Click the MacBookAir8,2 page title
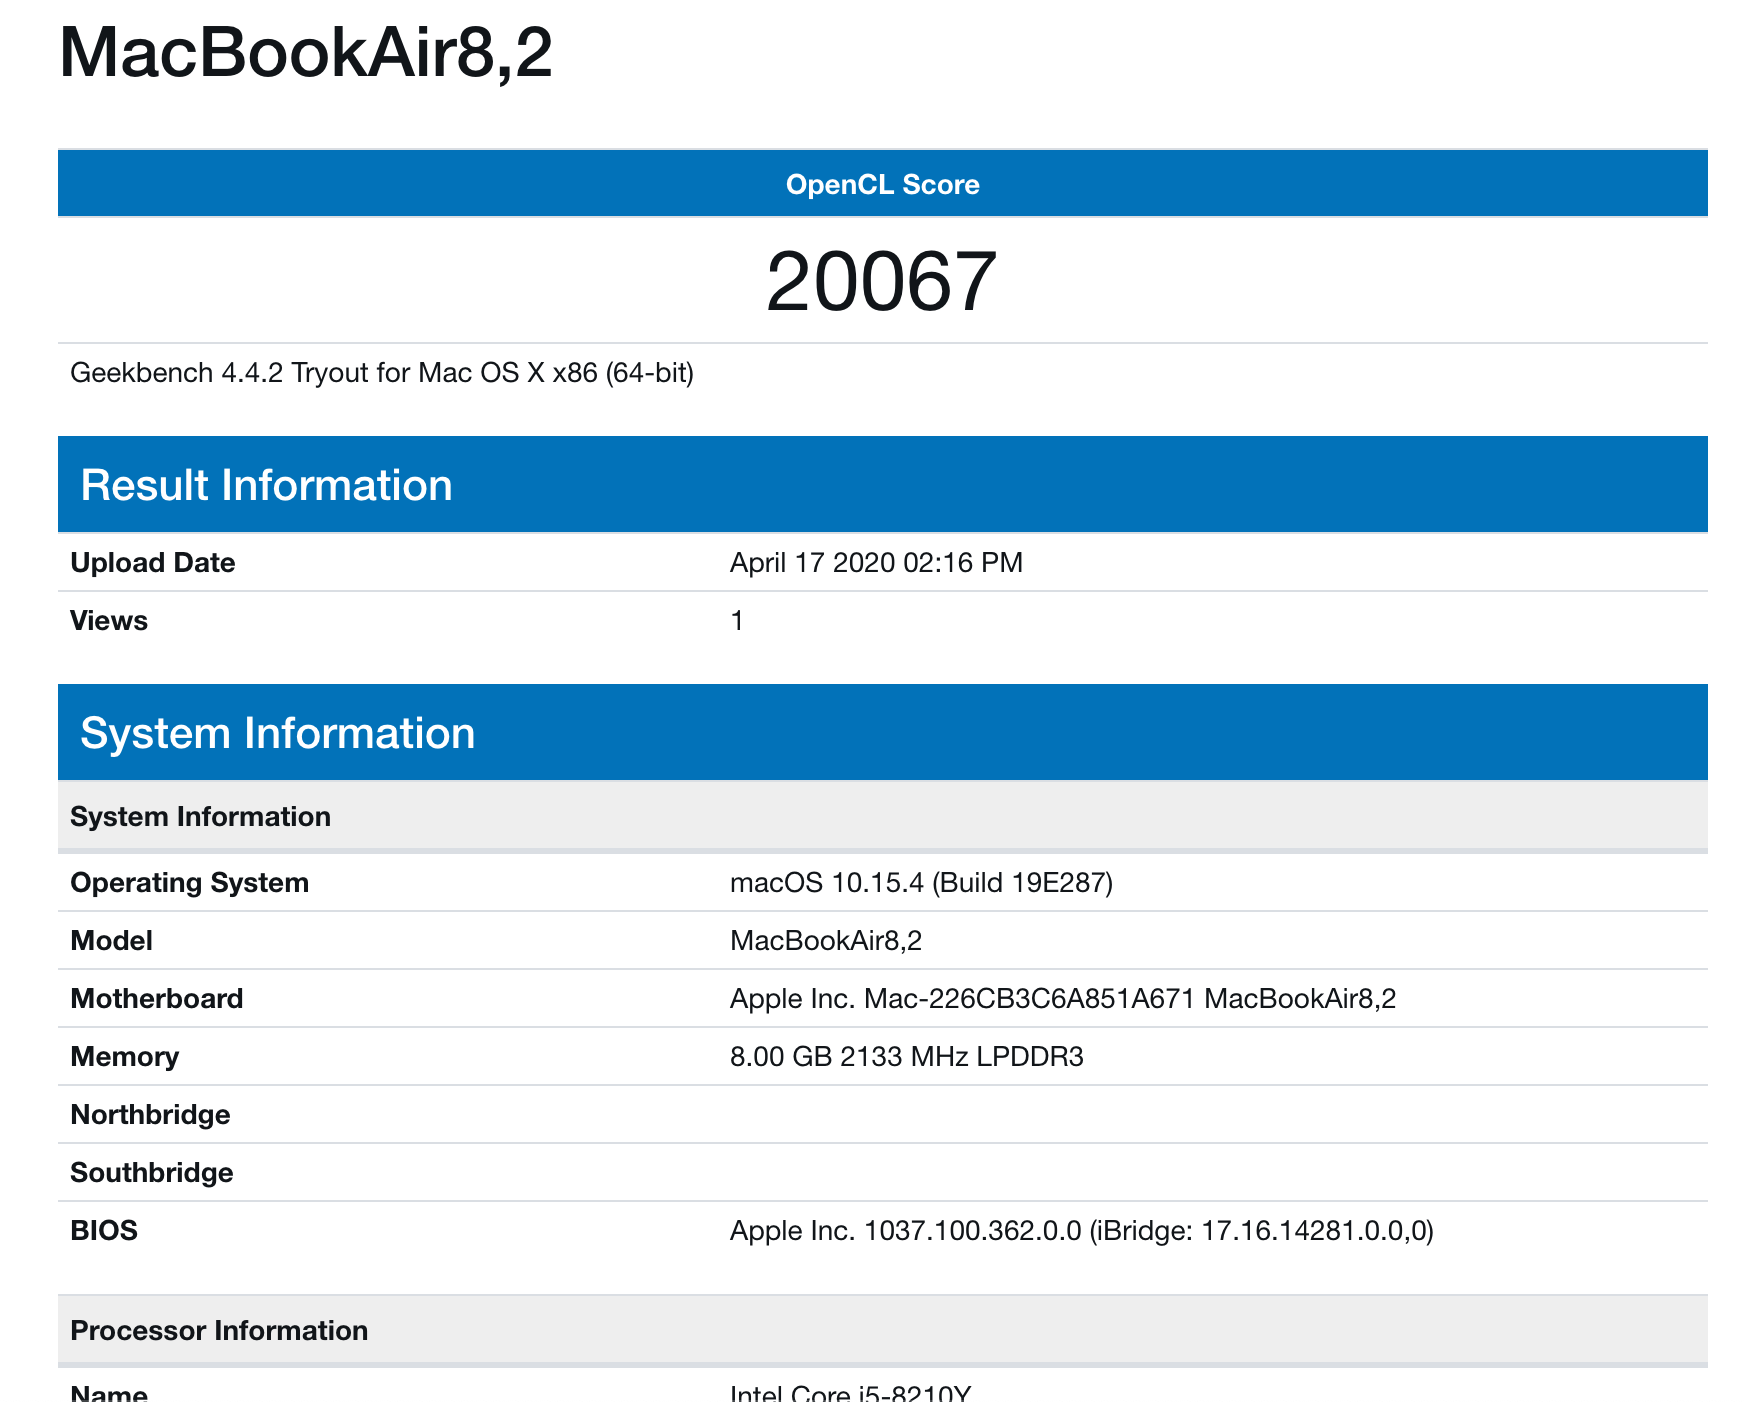The height and width of the screenshot is (1402, 1744). (306, 52)
